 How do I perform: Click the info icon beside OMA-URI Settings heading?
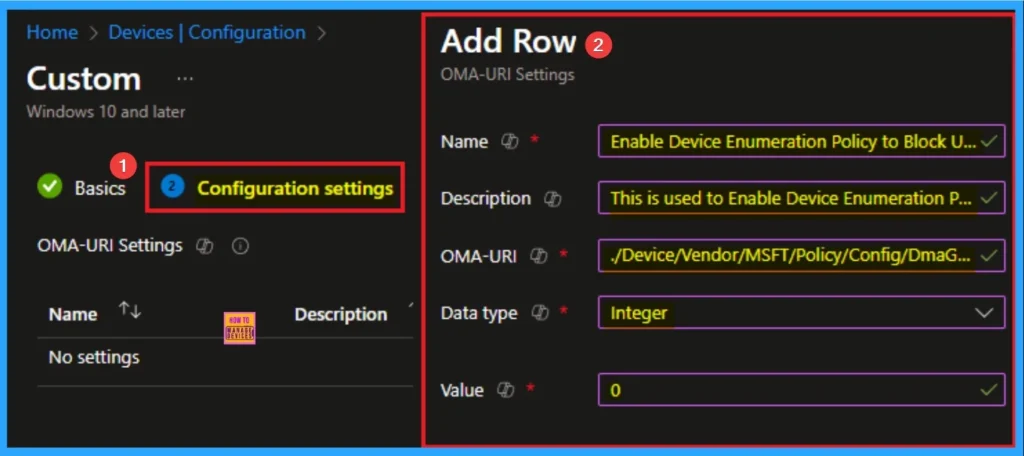coord(240,245)
